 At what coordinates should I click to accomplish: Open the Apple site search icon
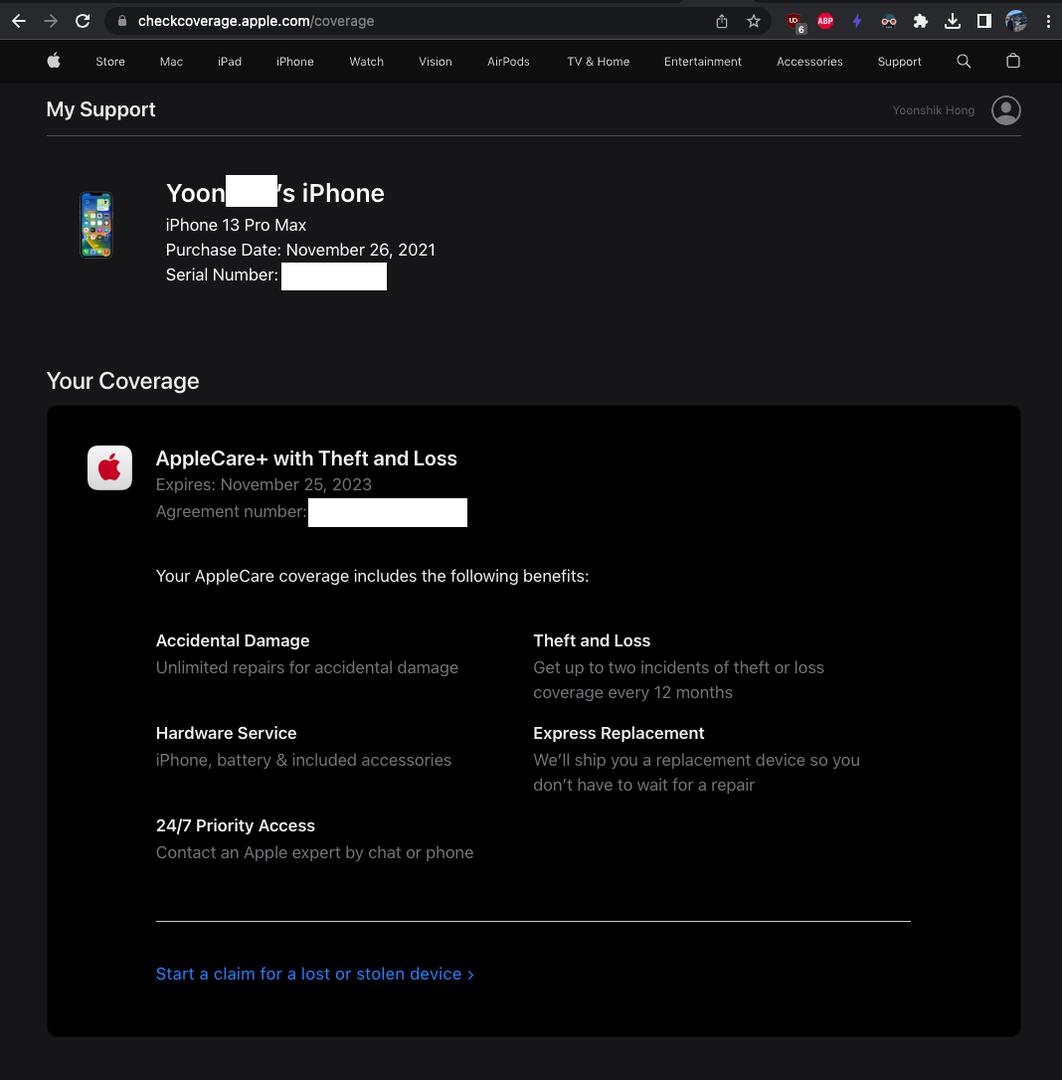tap(964, 61)
